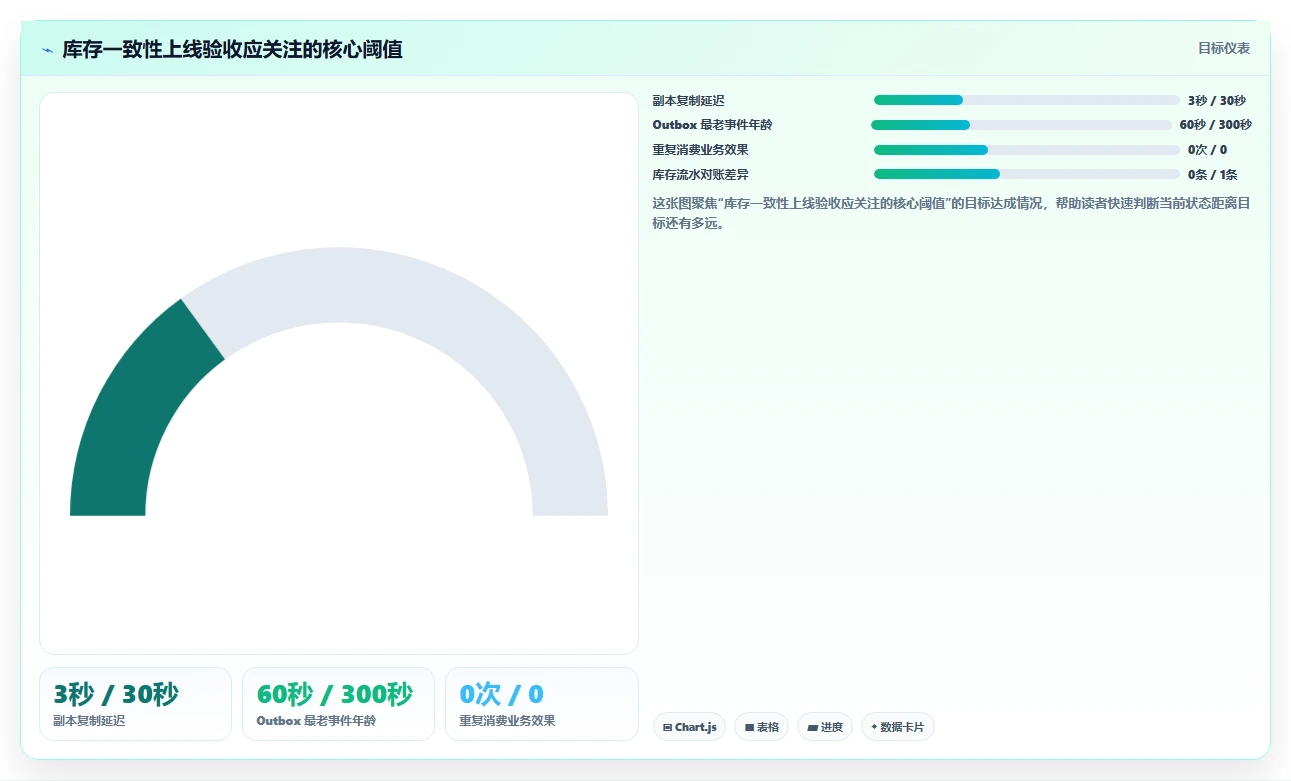Click the 重复消费业务效果 row label

[700, 150]
